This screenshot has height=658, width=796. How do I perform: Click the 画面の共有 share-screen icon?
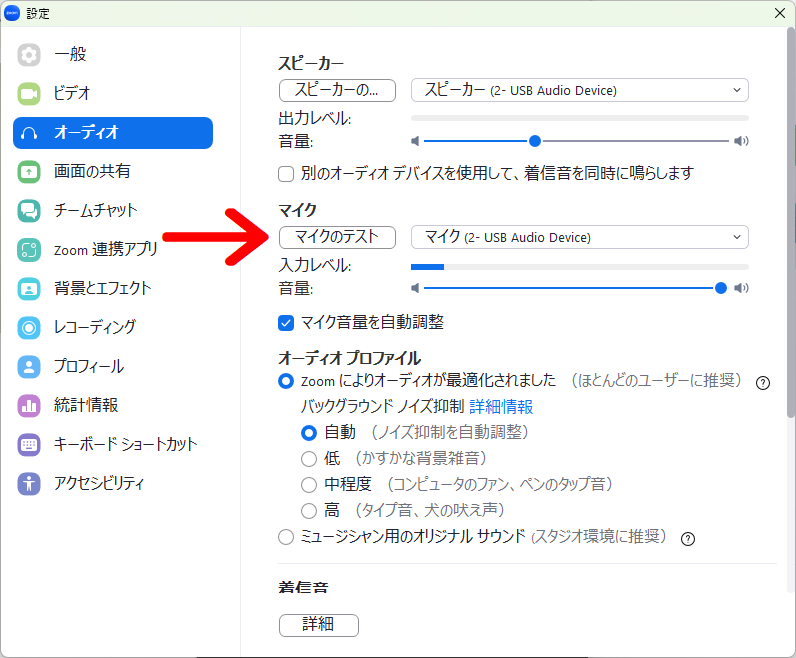click(x=29, y=172)
